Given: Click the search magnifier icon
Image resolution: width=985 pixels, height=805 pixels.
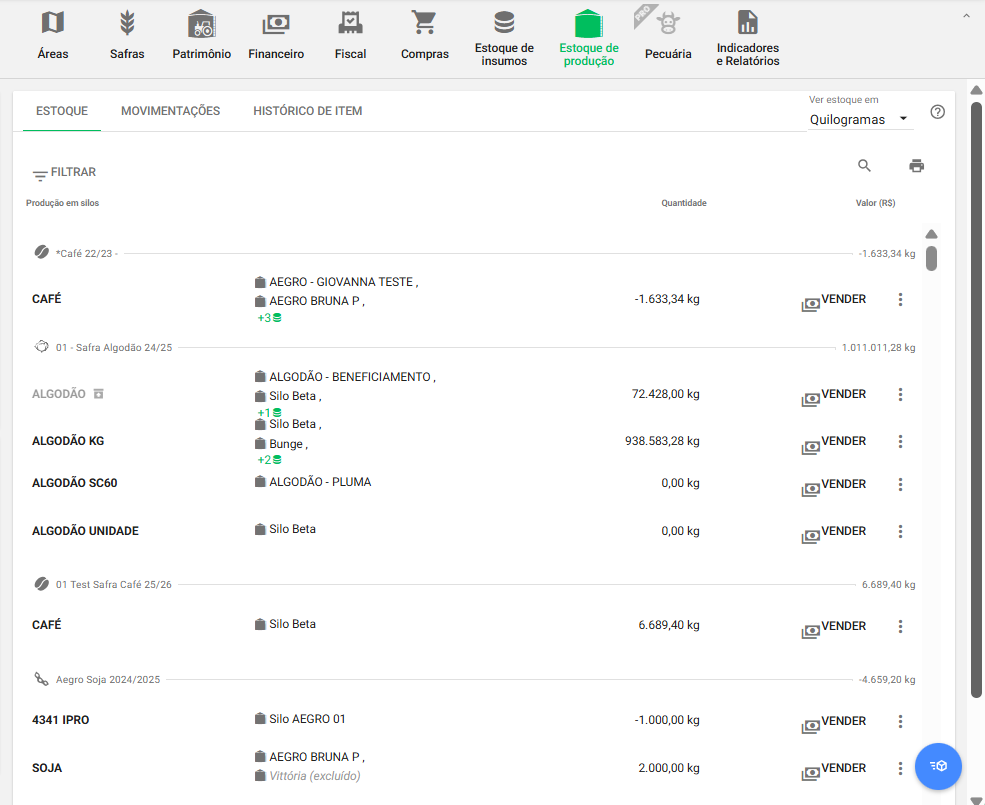Looking at the screenshot, I should click(x=865, y=166).
